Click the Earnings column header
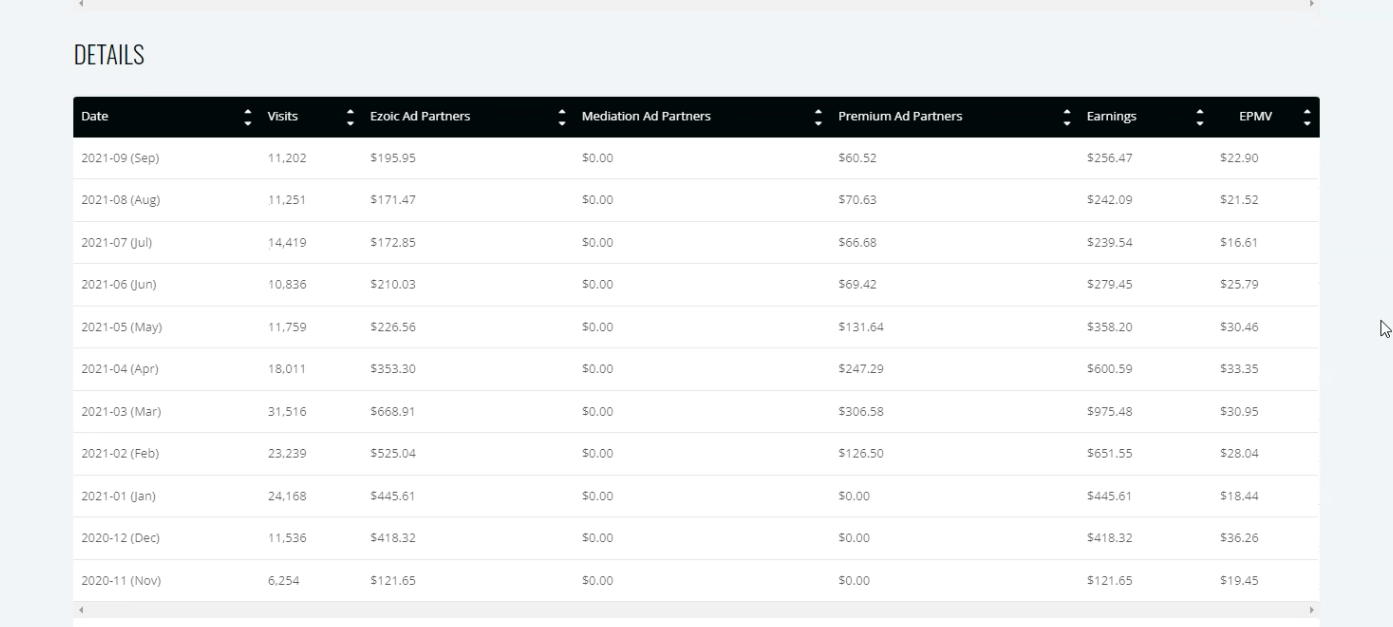Image resolution: width=1393 pixels, height=627 pixels. (1111, 117)
